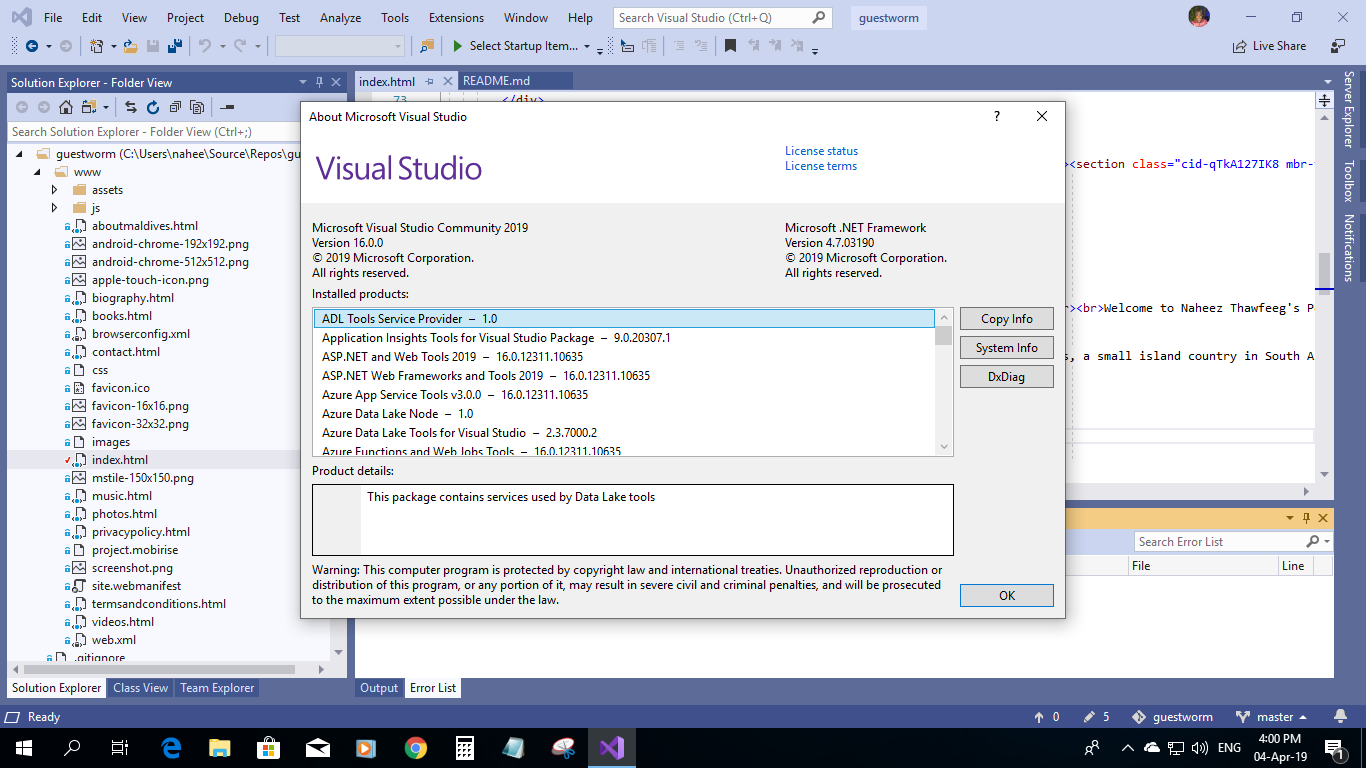Click the Open File folder icon

[x=131, y=46]
